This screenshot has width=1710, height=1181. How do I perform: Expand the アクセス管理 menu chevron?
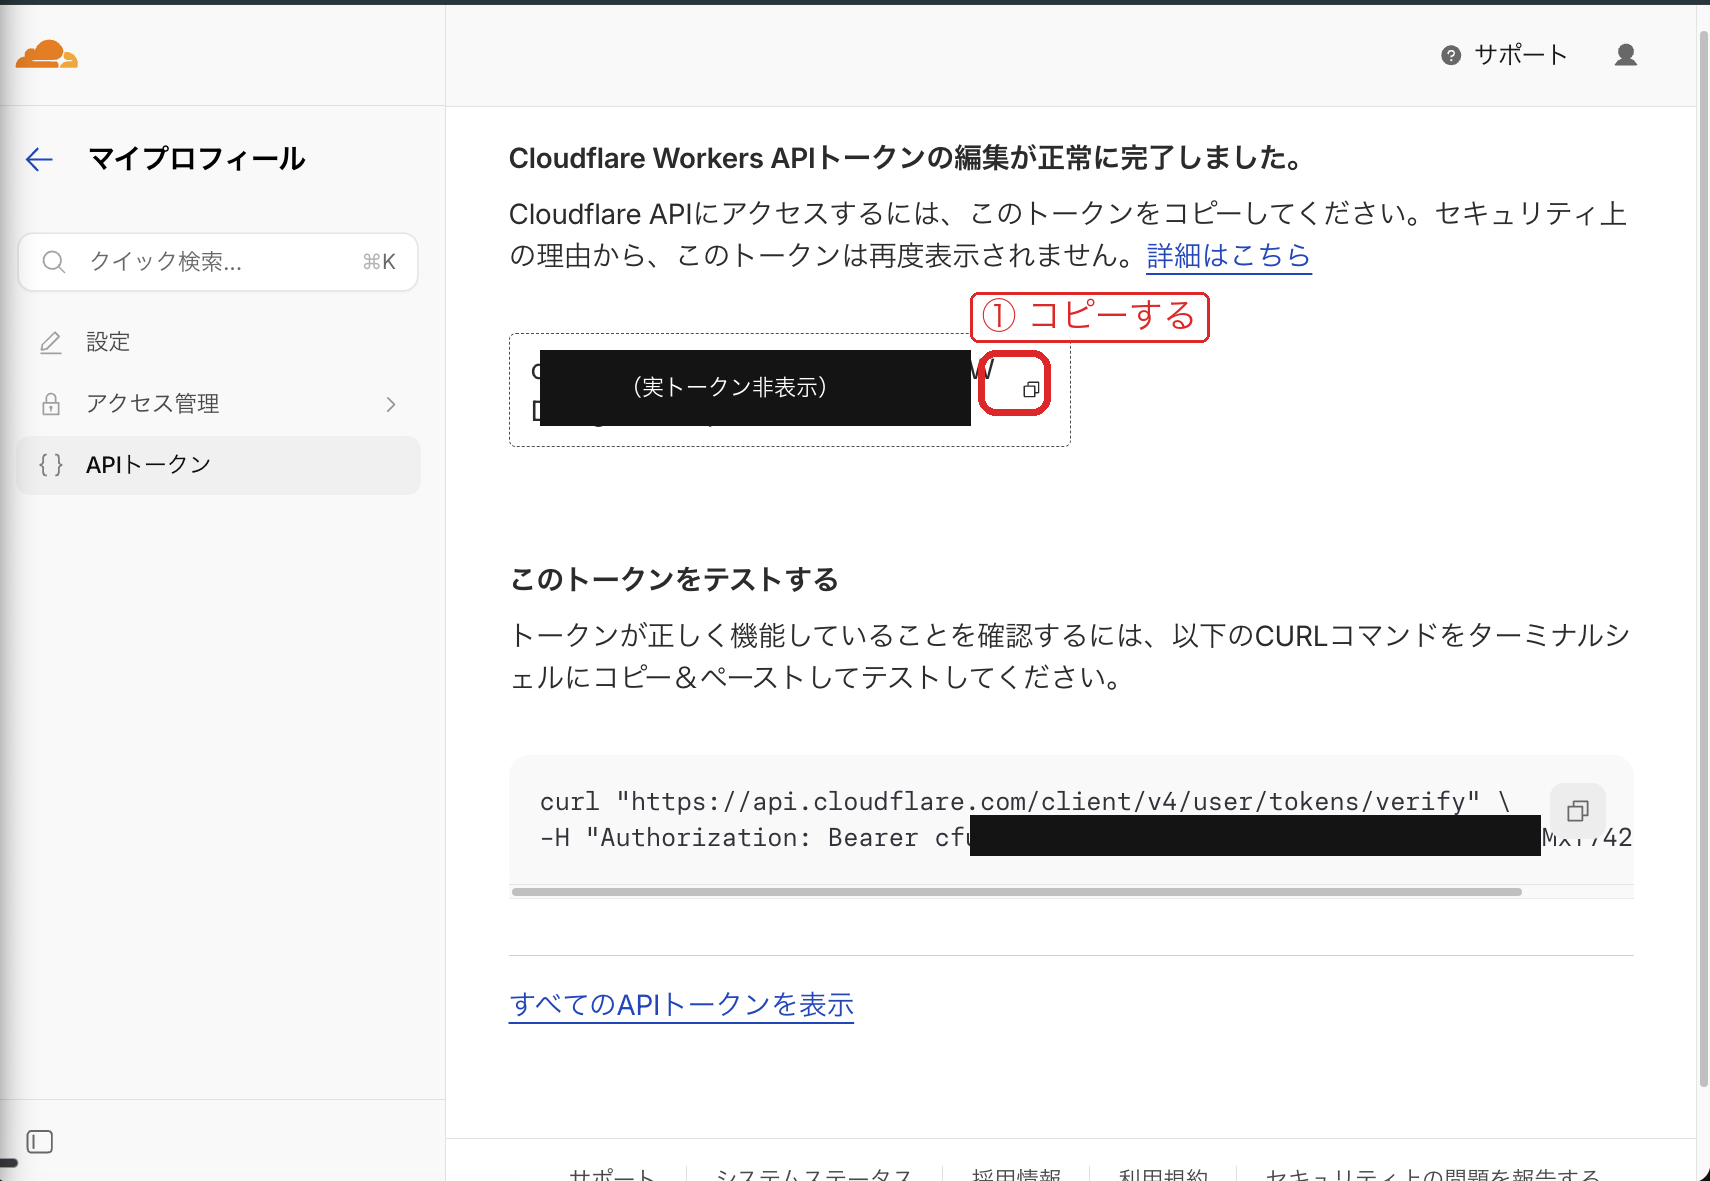click(x=391, y=404)
